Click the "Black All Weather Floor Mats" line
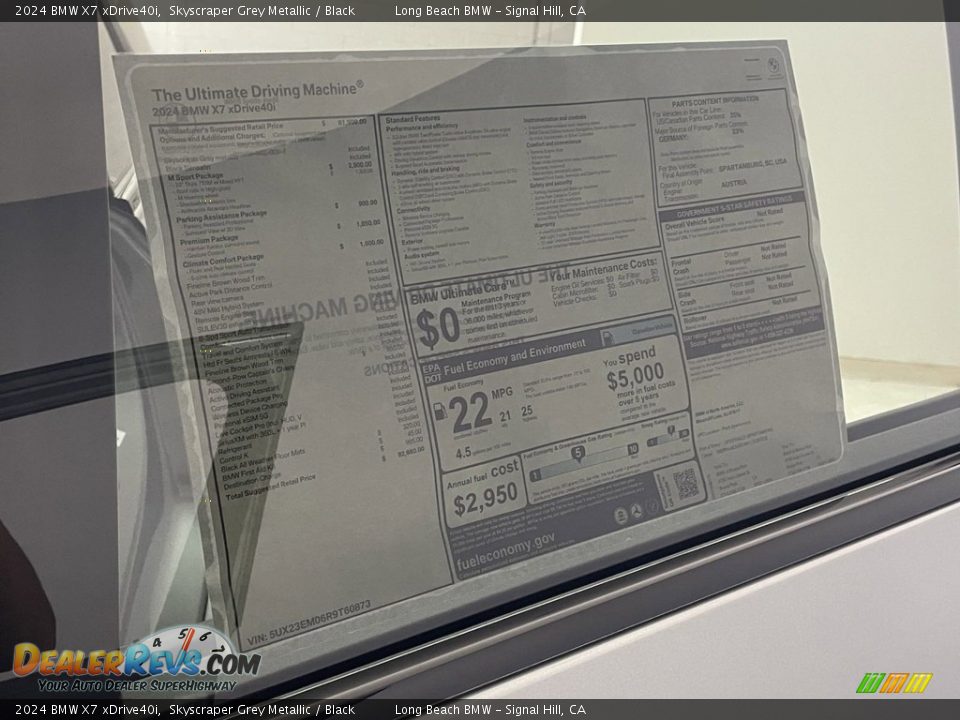This screenshot has height=720, width=960. tap(262, 460)
